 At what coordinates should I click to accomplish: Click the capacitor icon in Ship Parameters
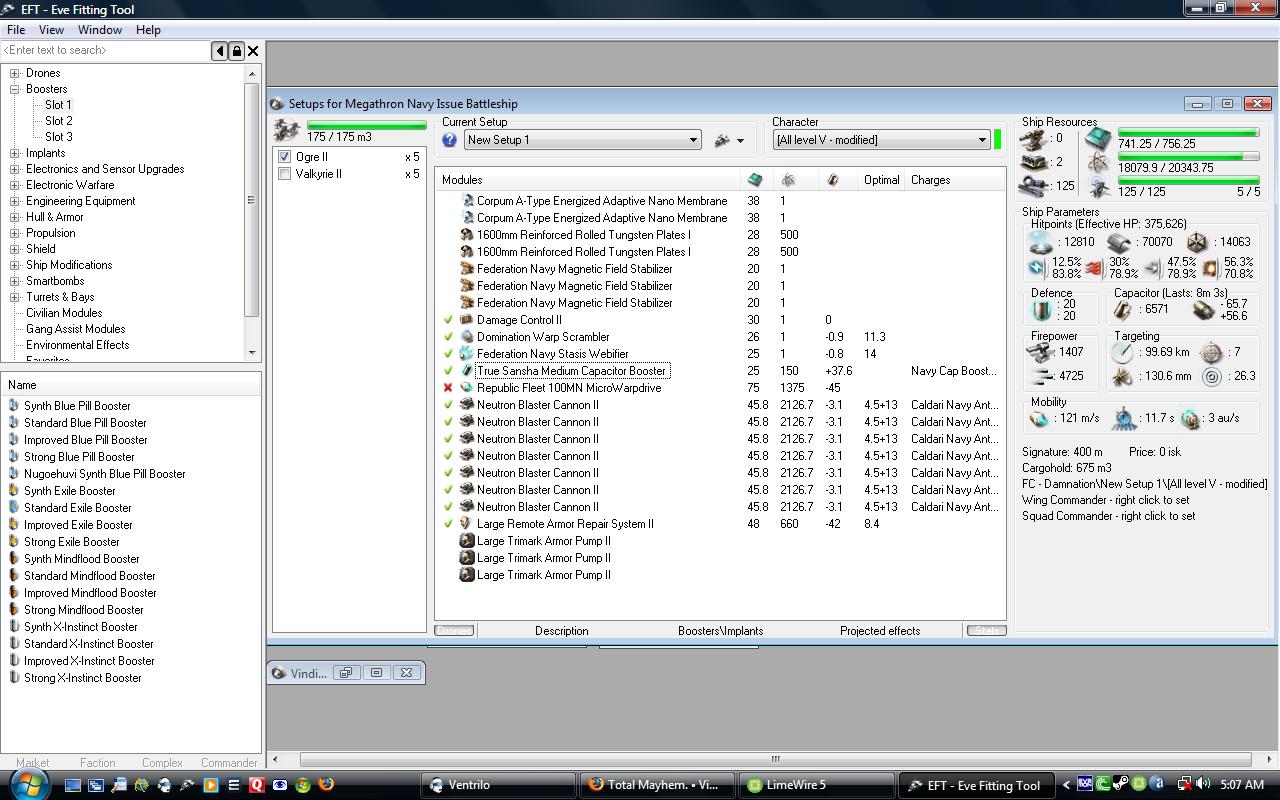tap(1123, 310)
